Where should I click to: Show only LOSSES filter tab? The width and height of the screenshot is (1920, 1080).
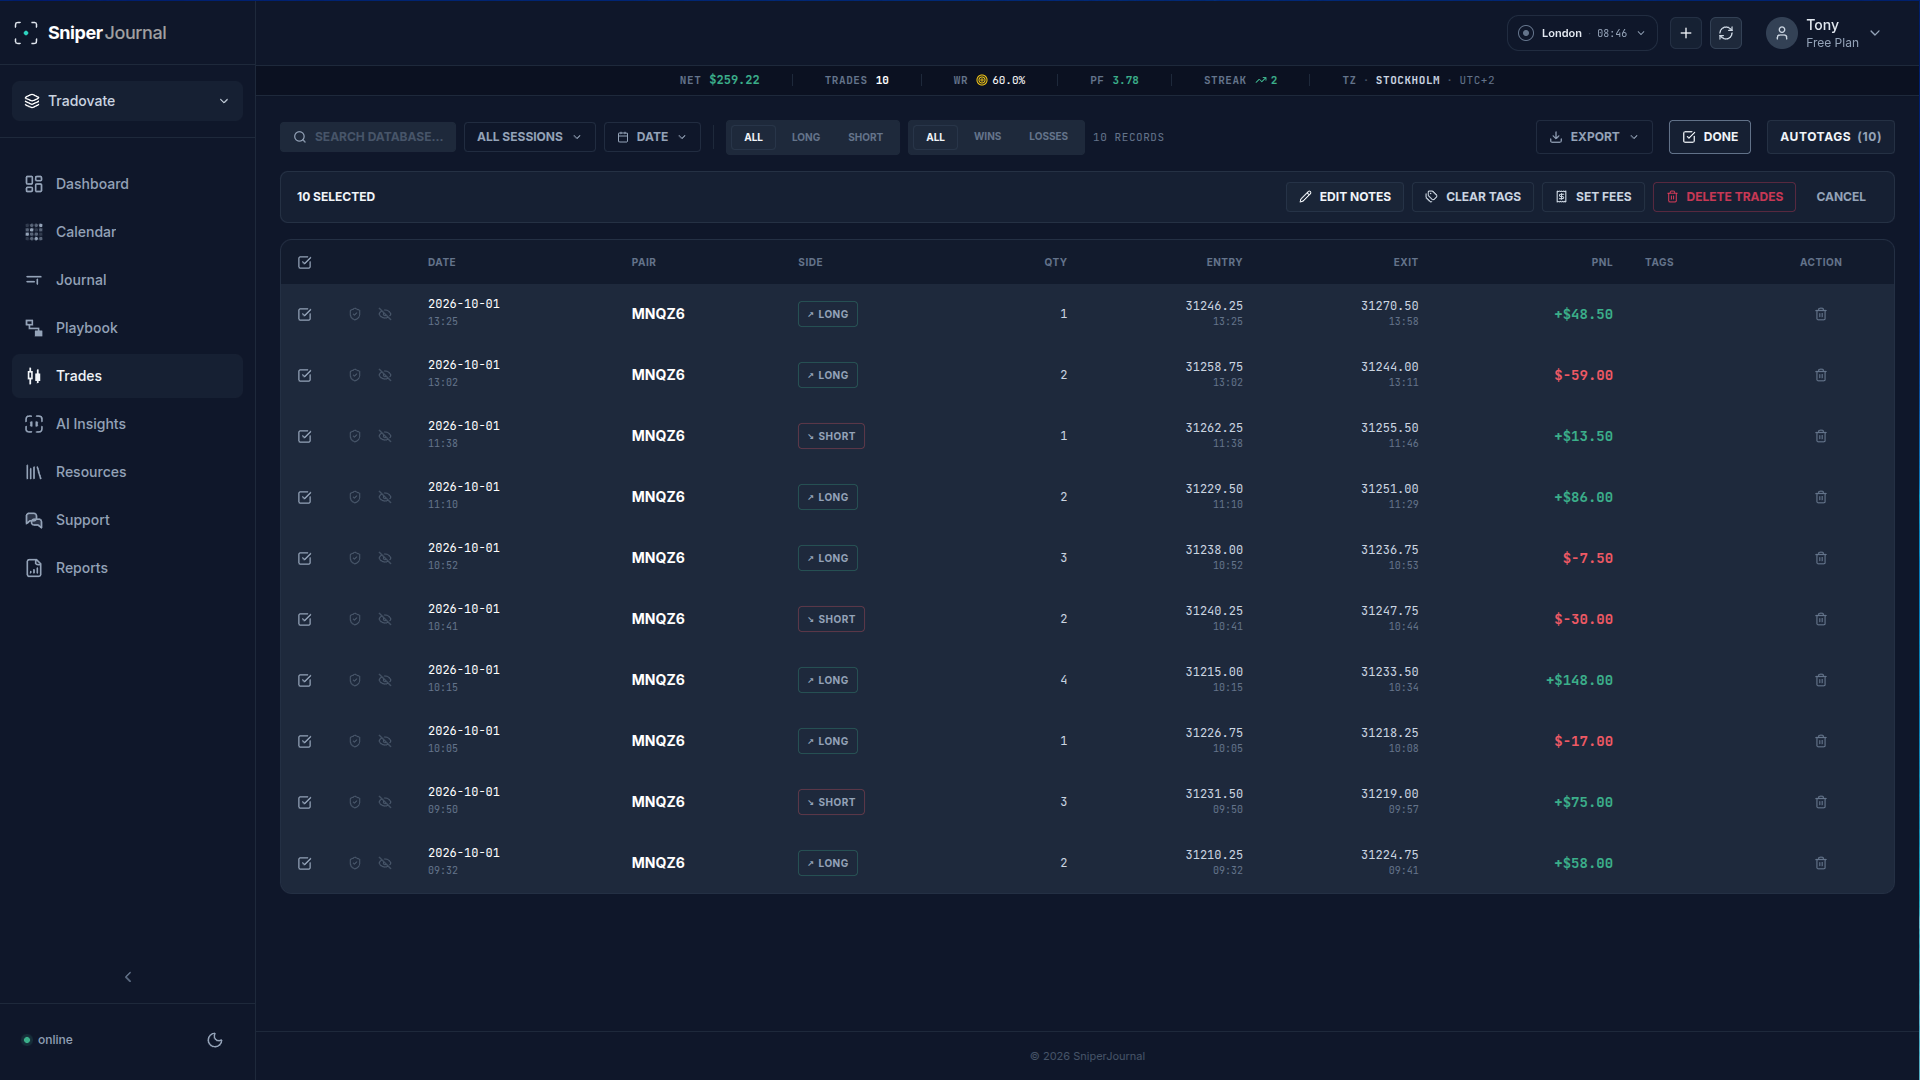[x=1048, y=137]
